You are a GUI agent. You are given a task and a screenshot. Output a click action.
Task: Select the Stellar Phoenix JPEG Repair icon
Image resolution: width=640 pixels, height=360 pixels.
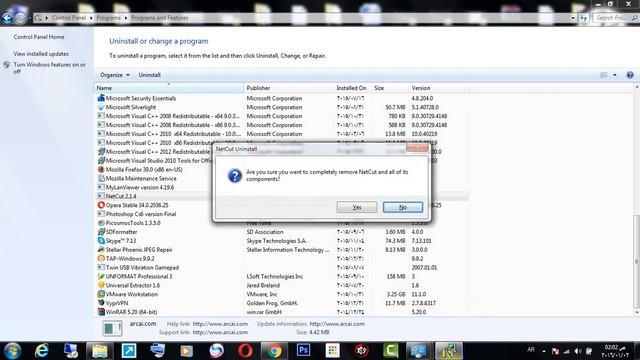coord(101,250)
